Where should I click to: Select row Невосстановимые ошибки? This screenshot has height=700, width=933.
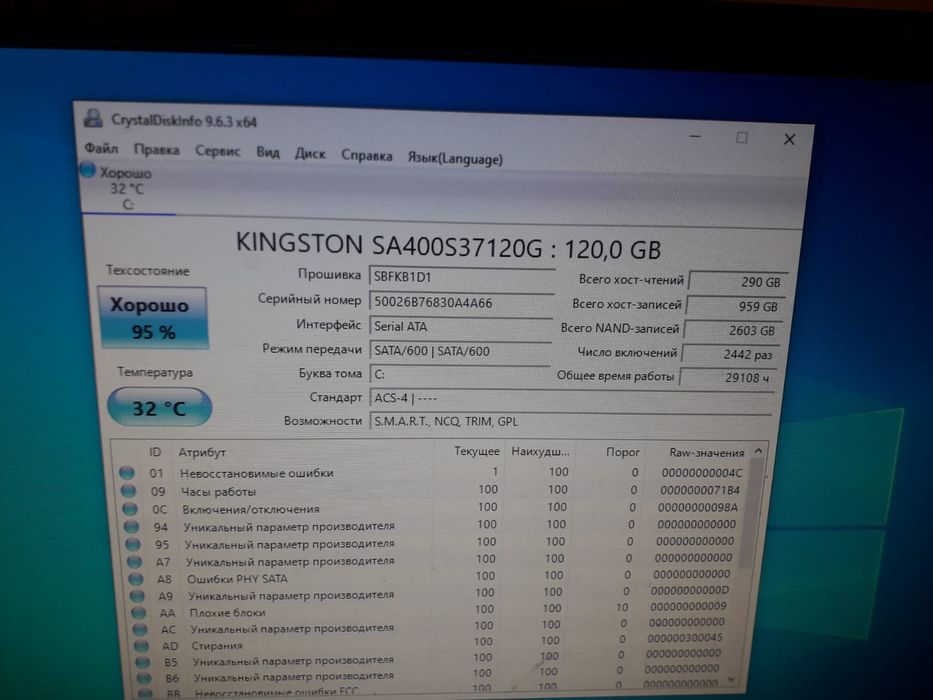pyautogui.click(x=431, y=473)
